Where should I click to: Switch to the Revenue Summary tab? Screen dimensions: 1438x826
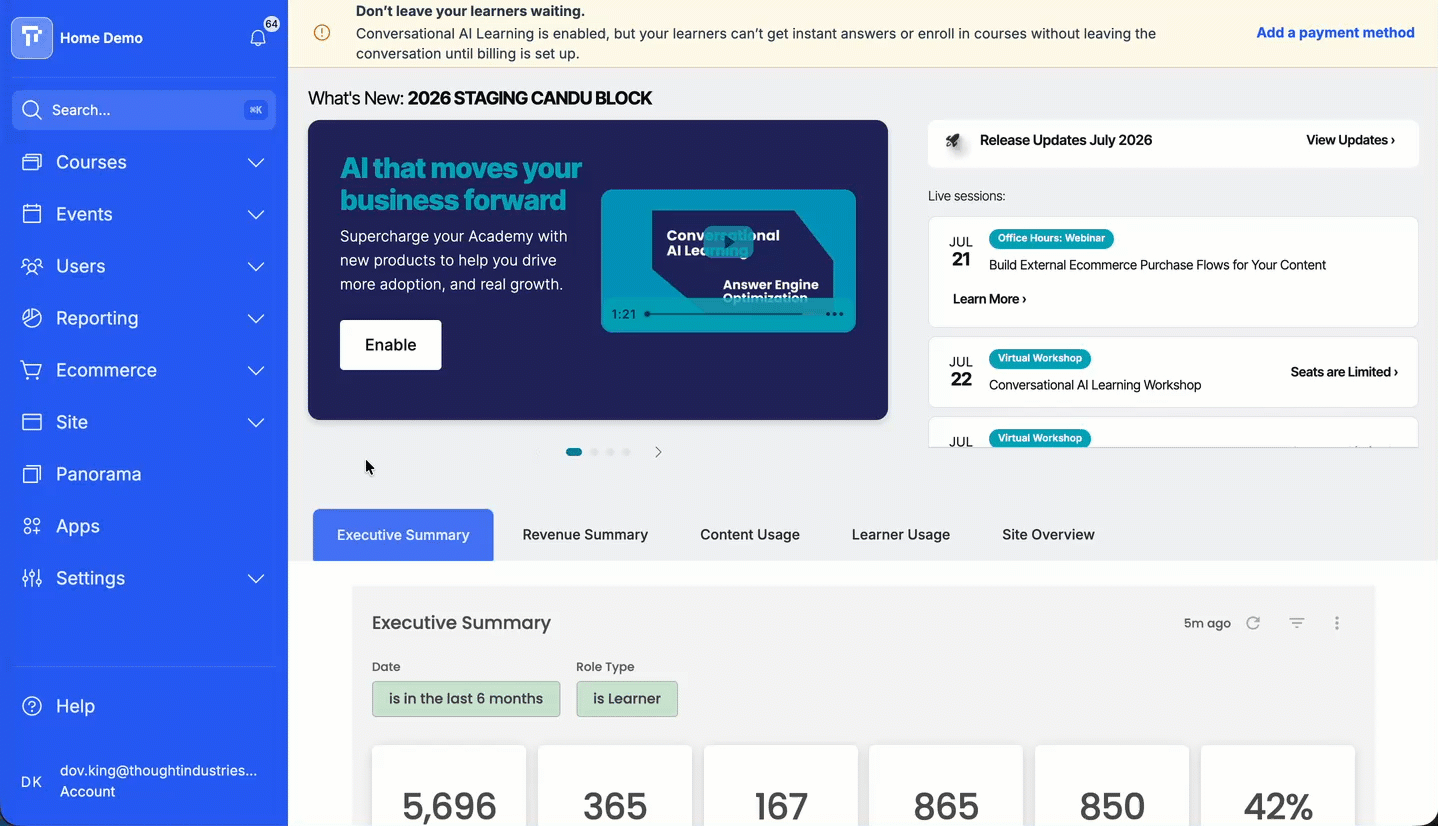585,535
